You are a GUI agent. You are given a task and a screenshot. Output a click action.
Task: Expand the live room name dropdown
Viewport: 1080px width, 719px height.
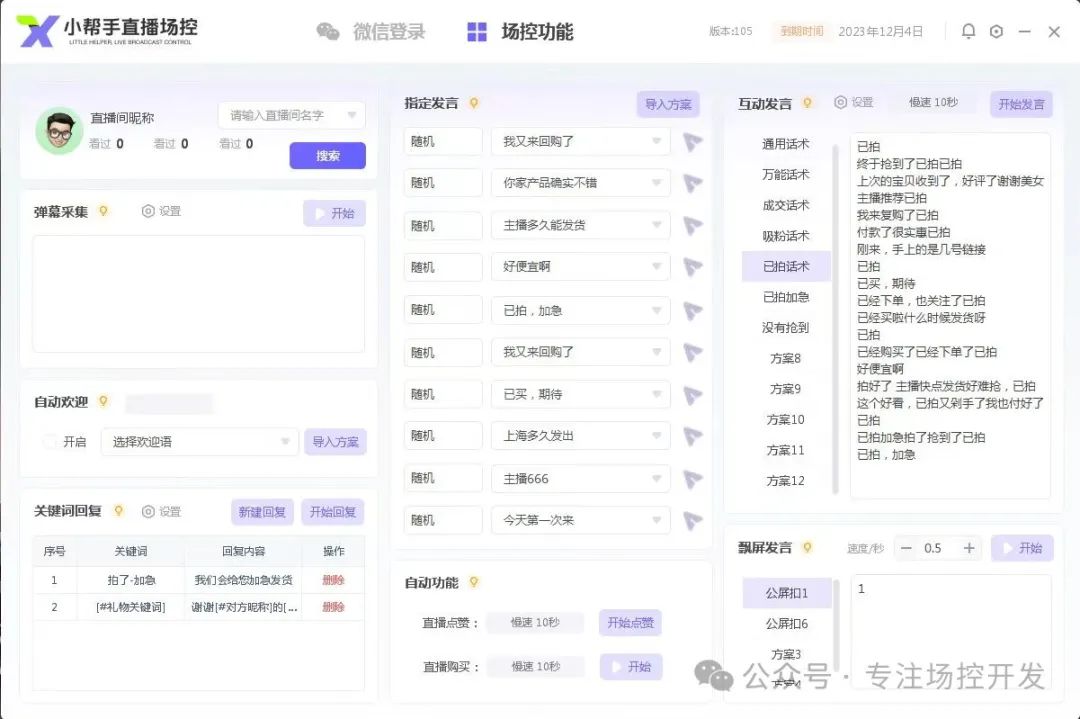pos(291,115)
